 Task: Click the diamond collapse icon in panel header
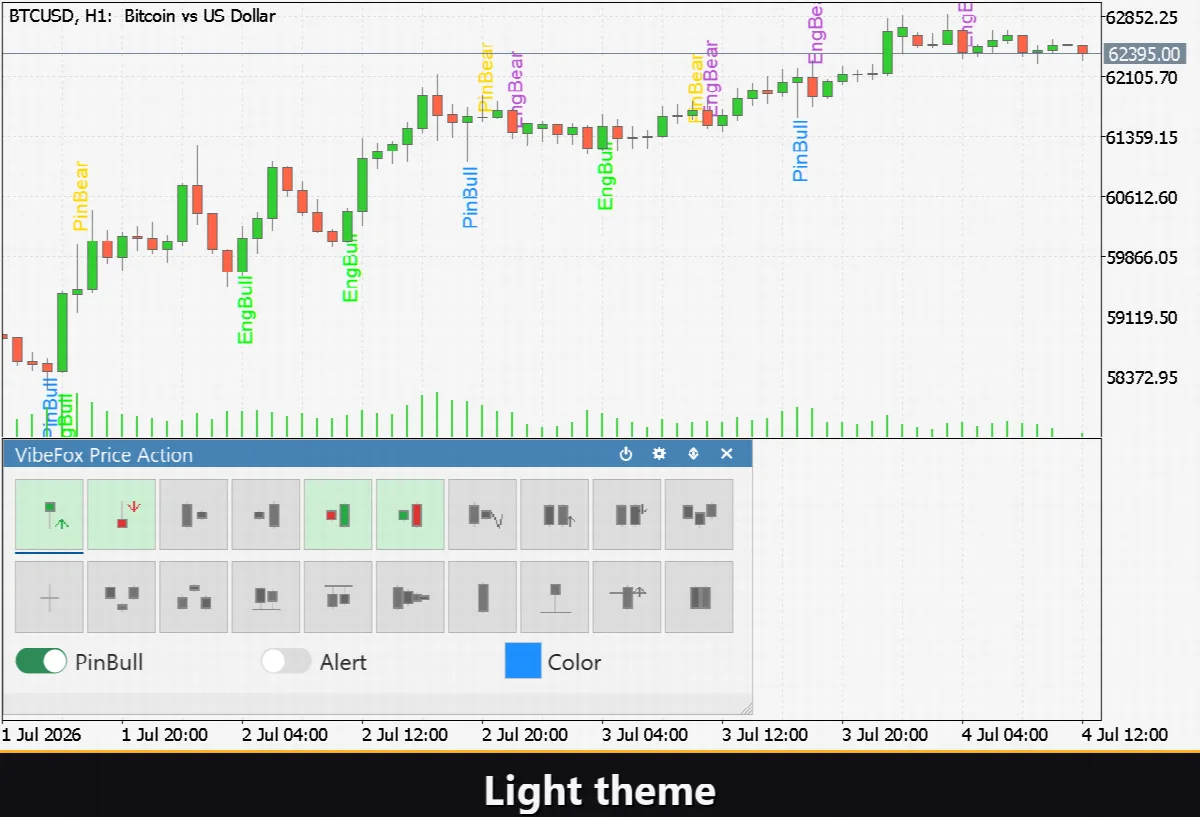pyautogui.click(x=693, y=454)
